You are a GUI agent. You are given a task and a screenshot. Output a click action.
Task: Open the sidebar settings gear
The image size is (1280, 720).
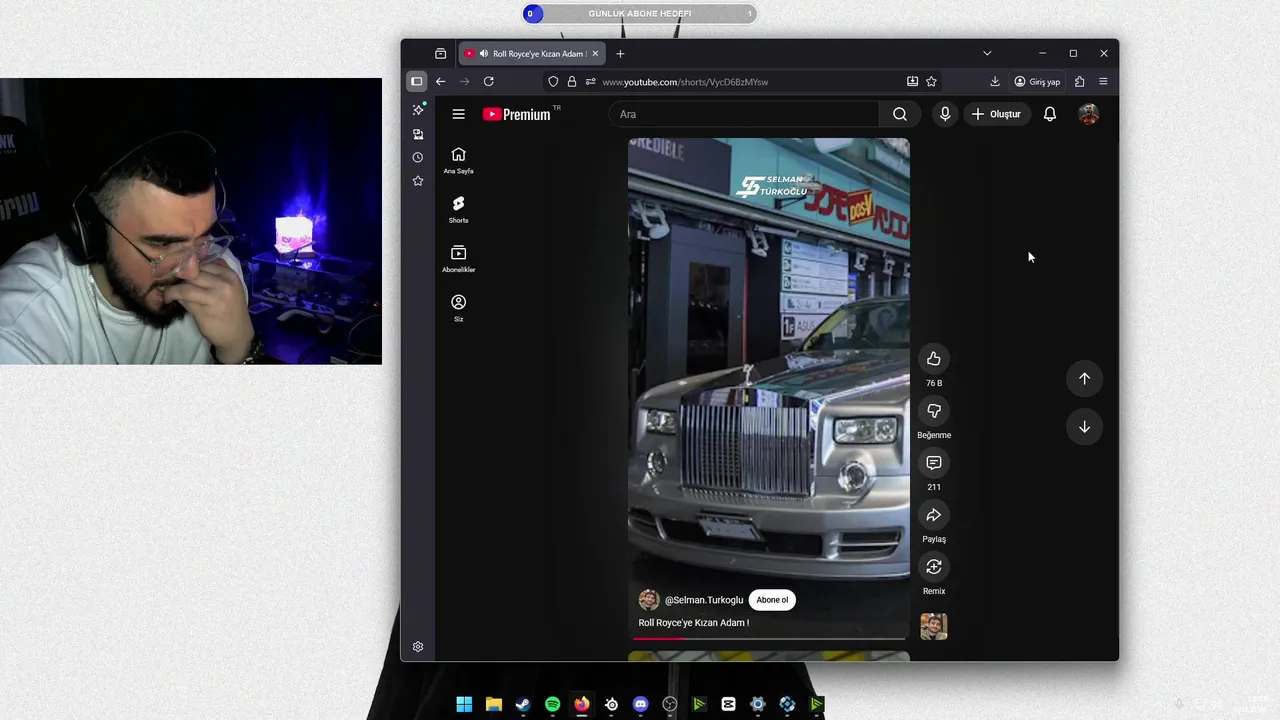click(418, 647)
